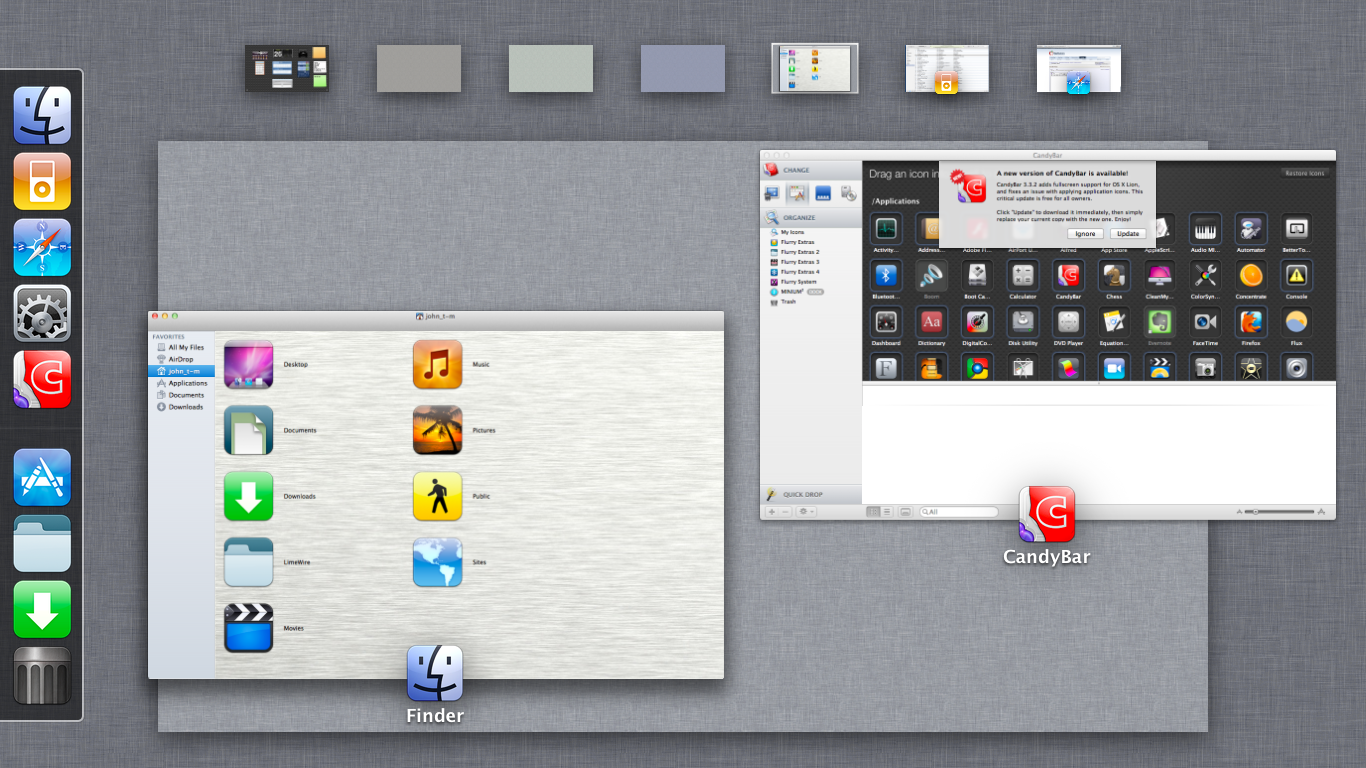Launch Safari from the Dock
The image size is (1366, 768).
(x=42, y=247)
